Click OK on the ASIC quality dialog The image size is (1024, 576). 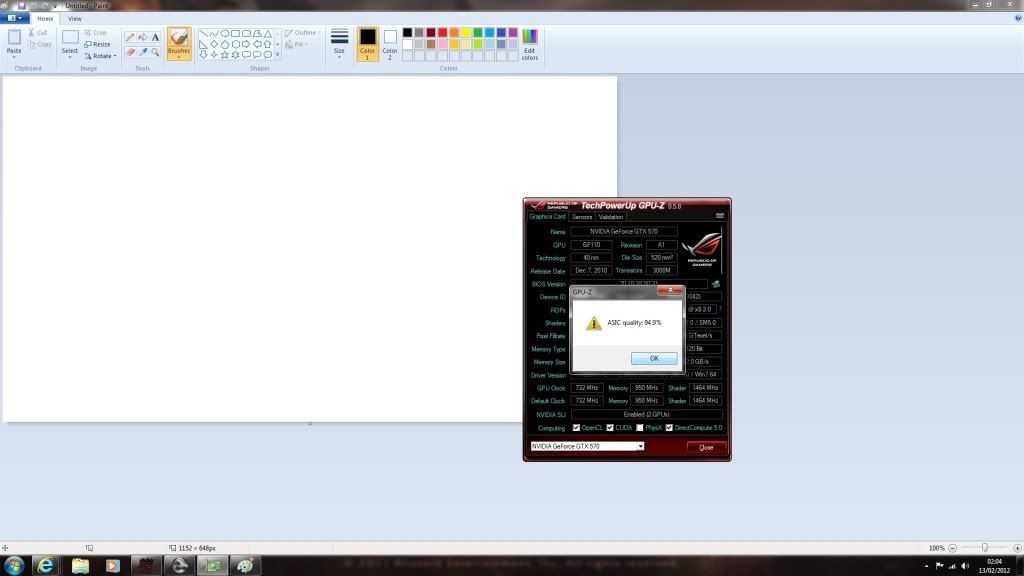pos(654,359)
